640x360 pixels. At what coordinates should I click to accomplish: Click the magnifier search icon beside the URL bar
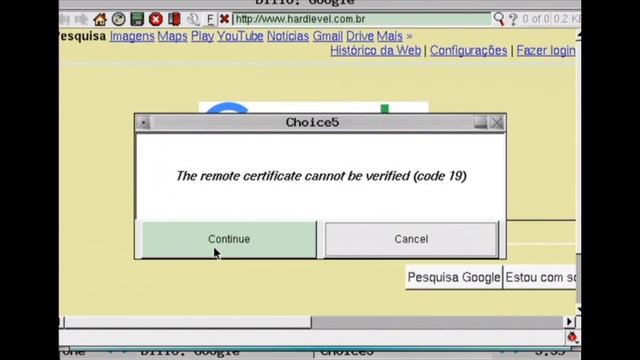point(499,19)
